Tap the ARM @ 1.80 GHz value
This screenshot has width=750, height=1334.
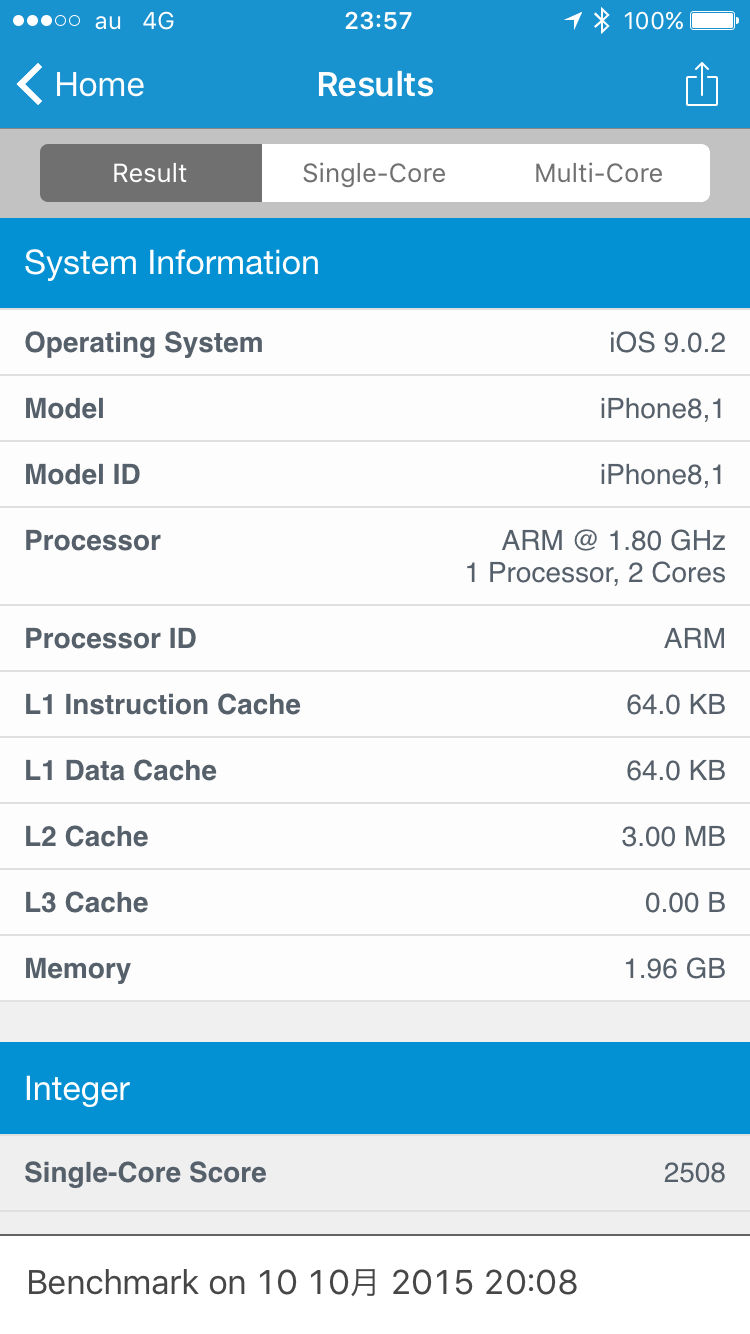point(613,541)
